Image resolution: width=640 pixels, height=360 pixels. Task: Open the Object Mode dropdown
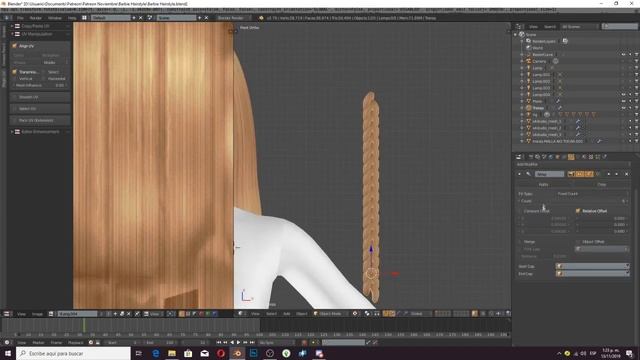click(332, 313)
